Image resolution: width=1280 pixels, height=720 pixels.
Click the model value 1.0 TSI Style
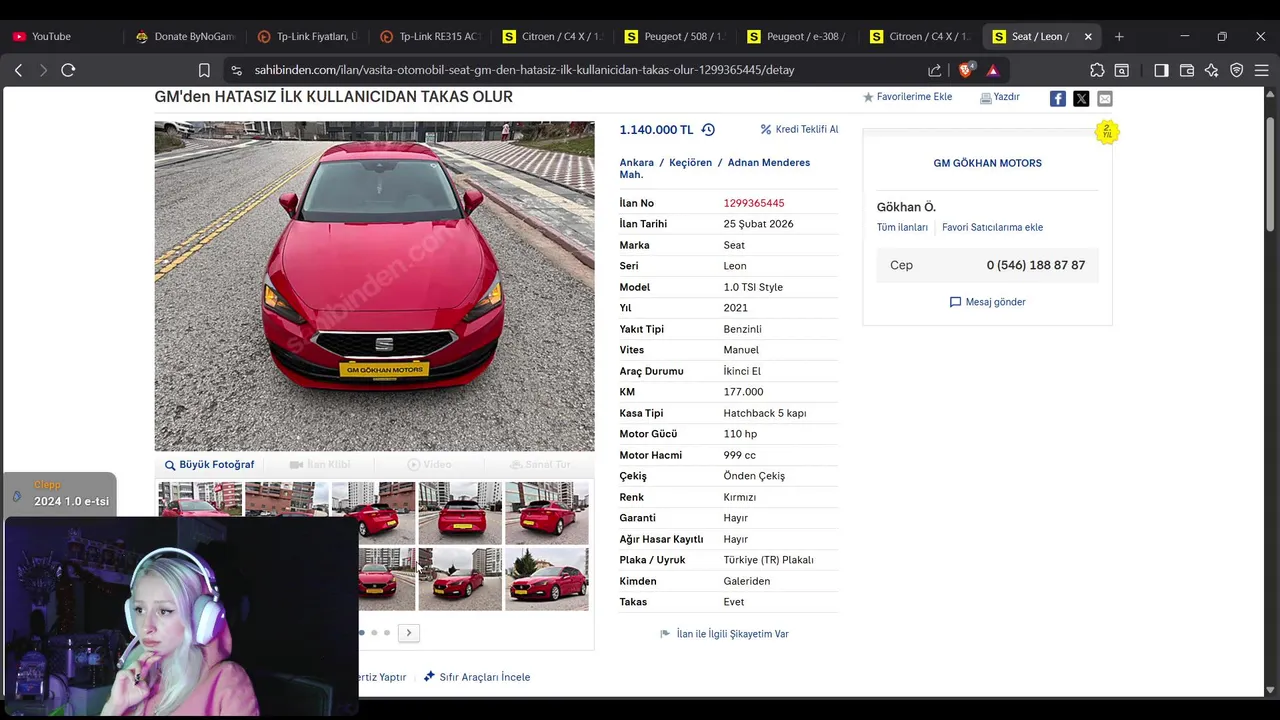pos(753,287)
